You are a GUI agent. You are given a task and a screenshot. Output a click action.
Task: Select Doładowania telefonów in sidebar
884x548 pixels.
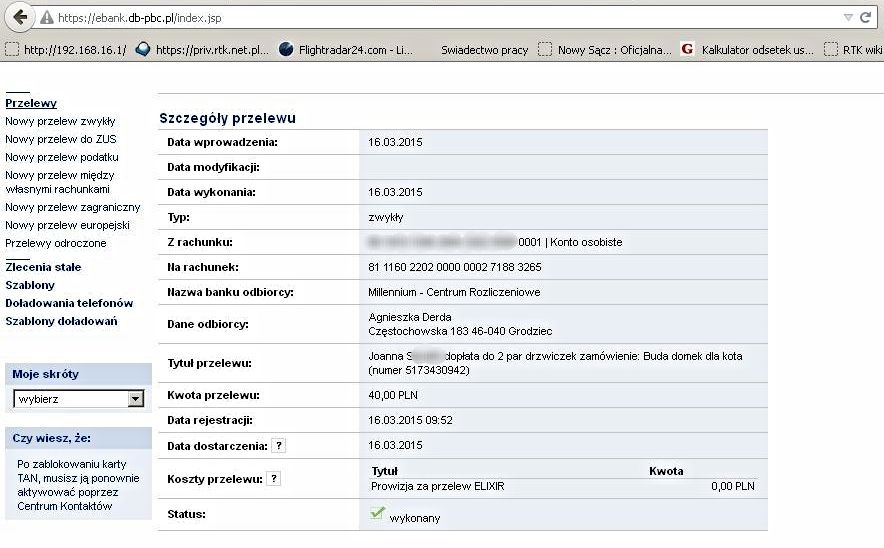[69, 303]
